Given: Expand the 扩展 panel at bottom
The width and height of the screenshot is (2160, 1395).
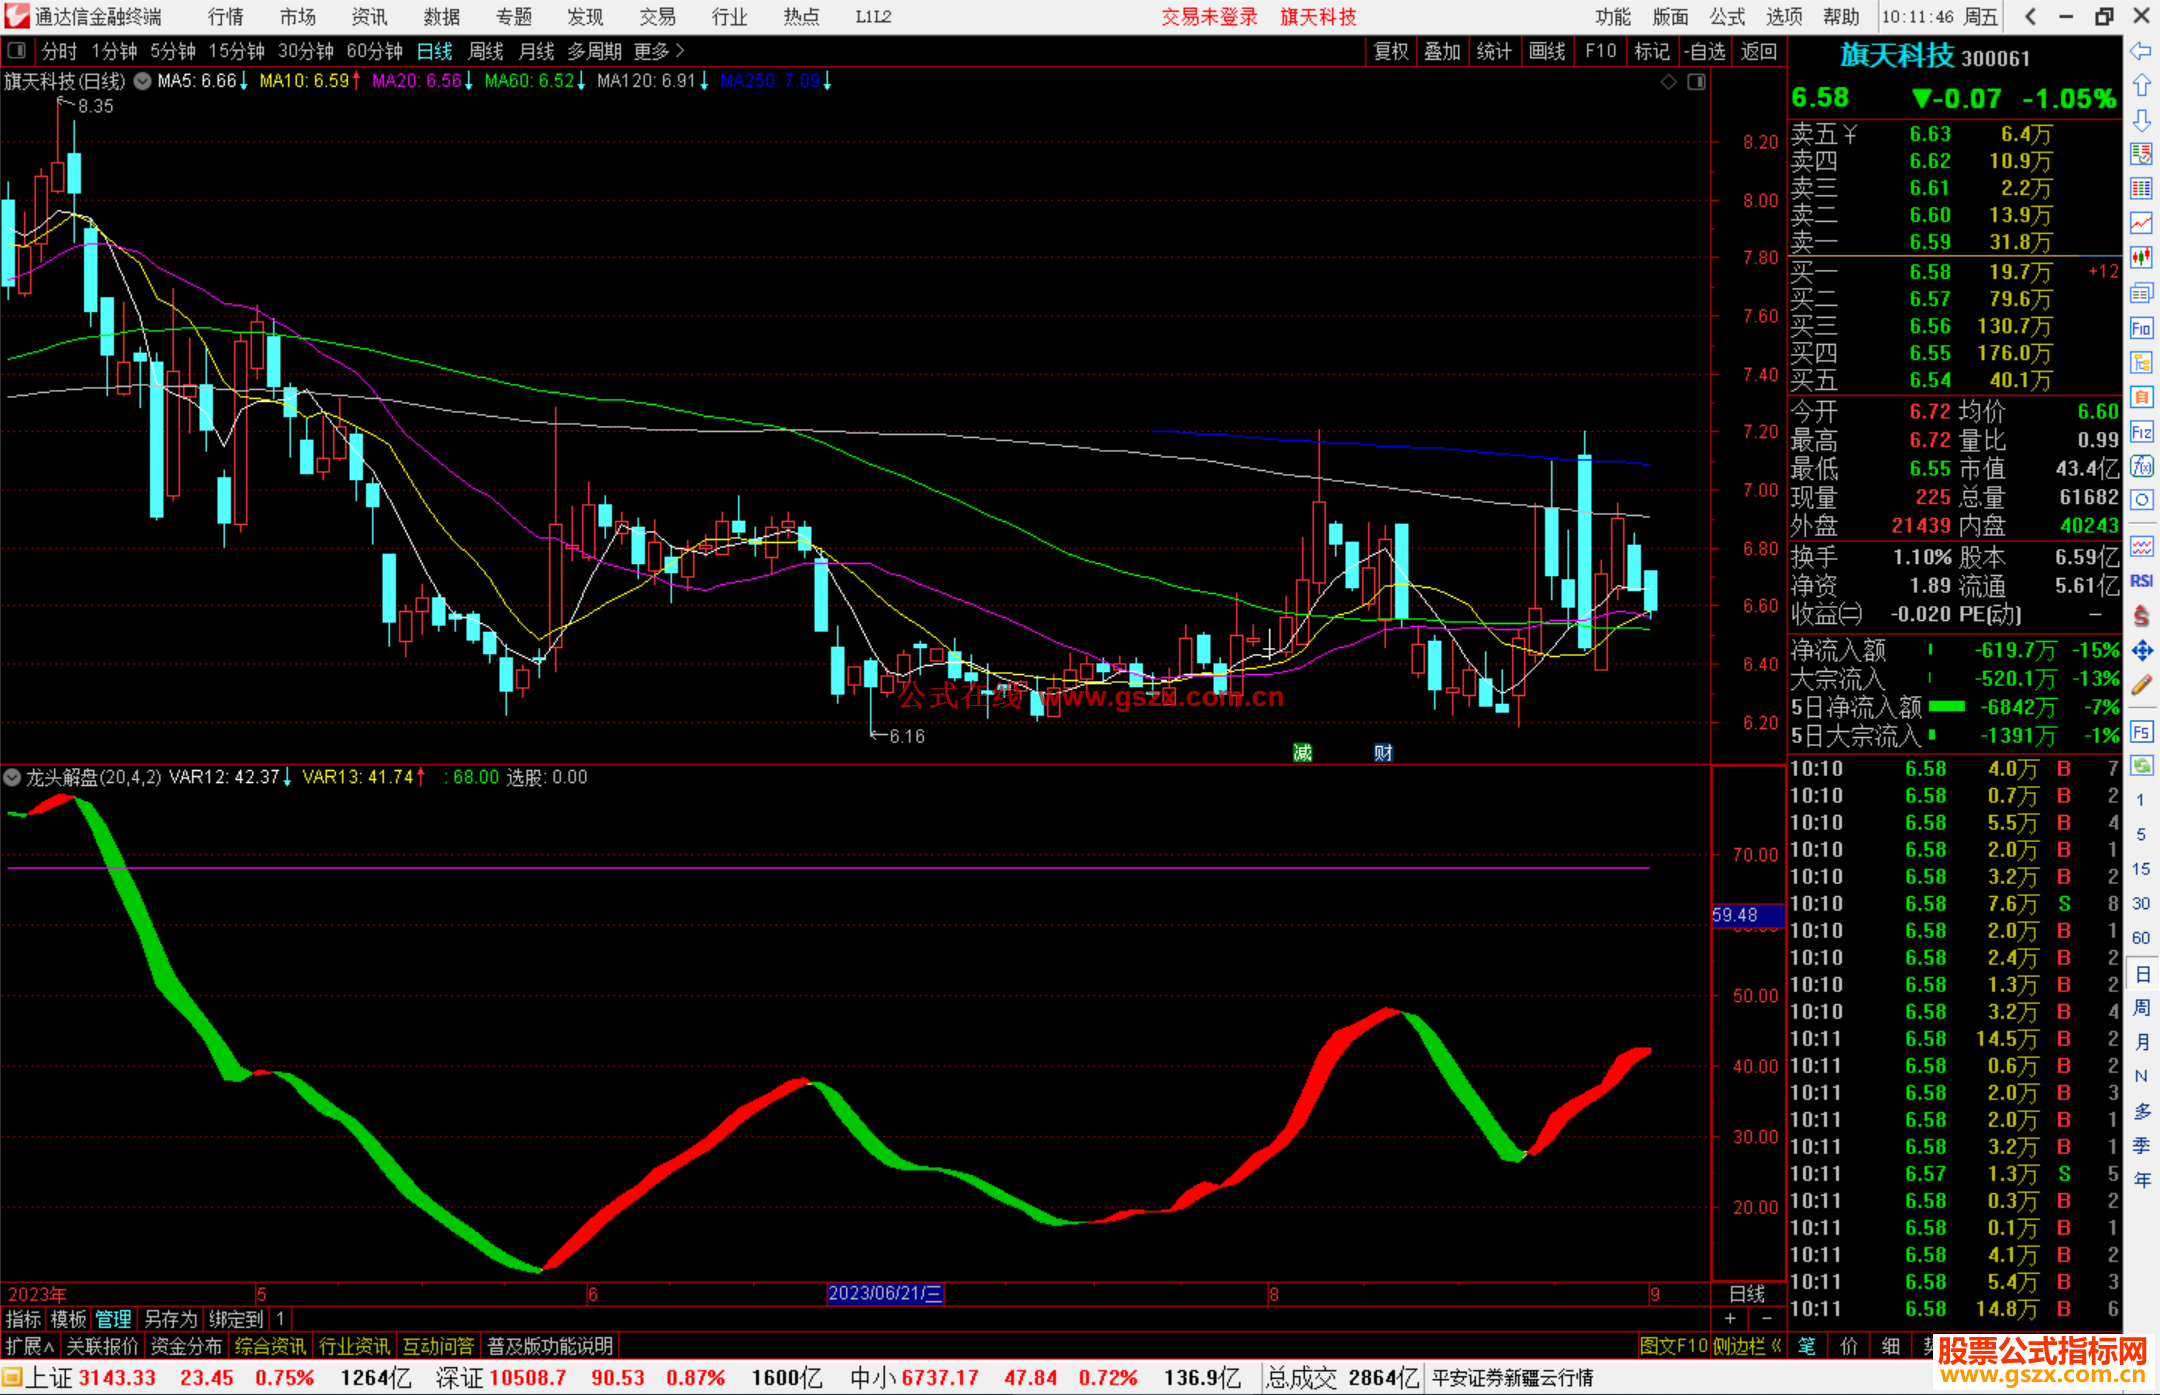Looking at the screenshot, I should 30,1346.
